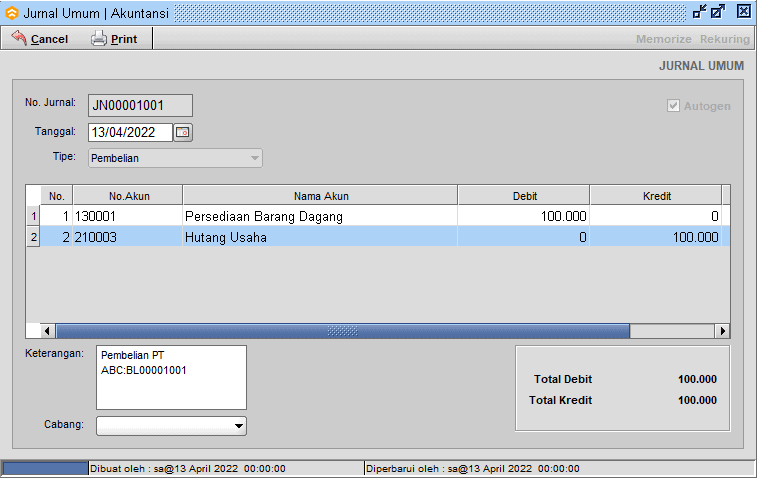
Task: Click the horizontal scrollbar left arrow
Action: coord(47,331)
